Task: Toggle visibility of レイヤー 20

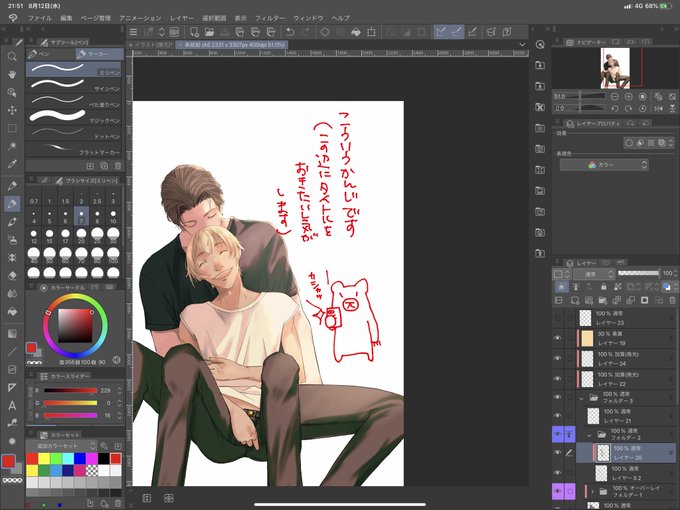Action: (x=558, y=453)
